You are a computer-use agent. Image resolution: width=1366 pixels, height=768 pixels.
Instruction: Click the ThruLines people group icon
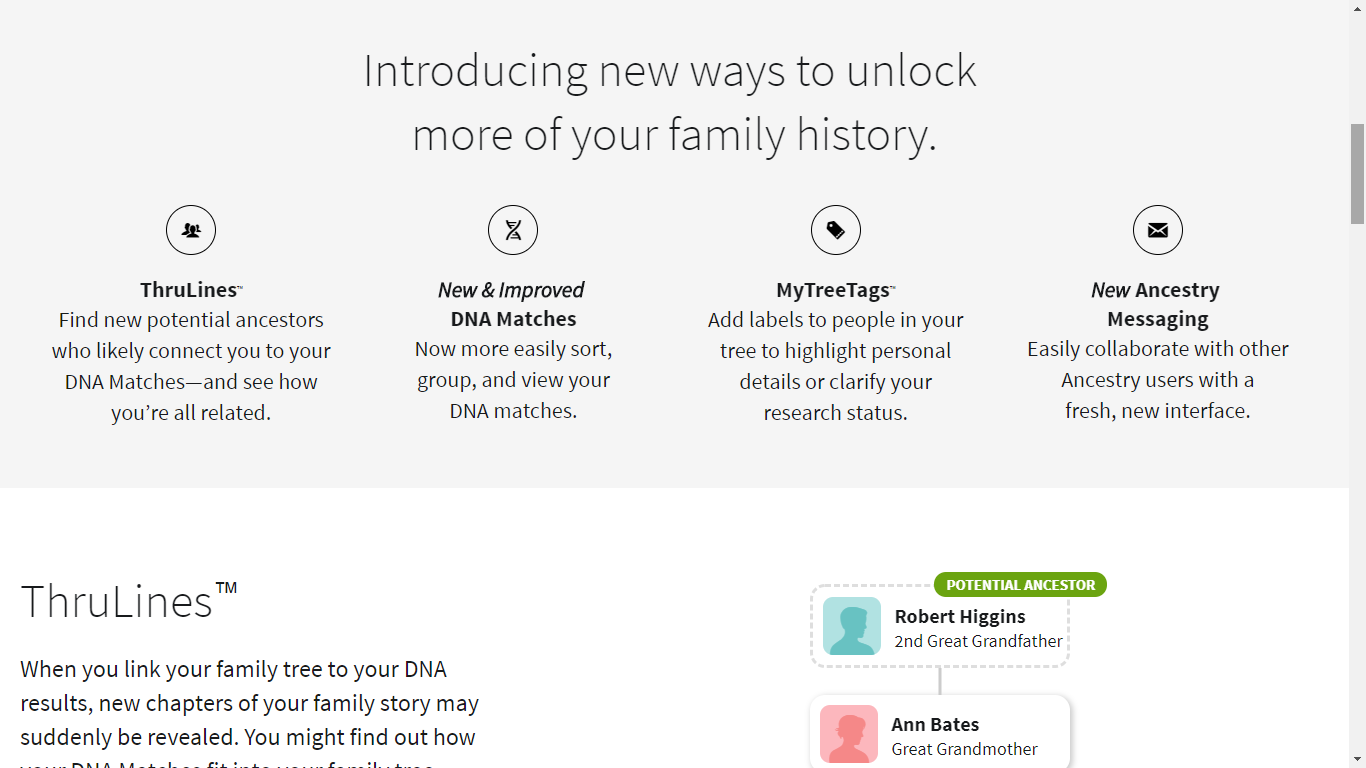point(190,229)
